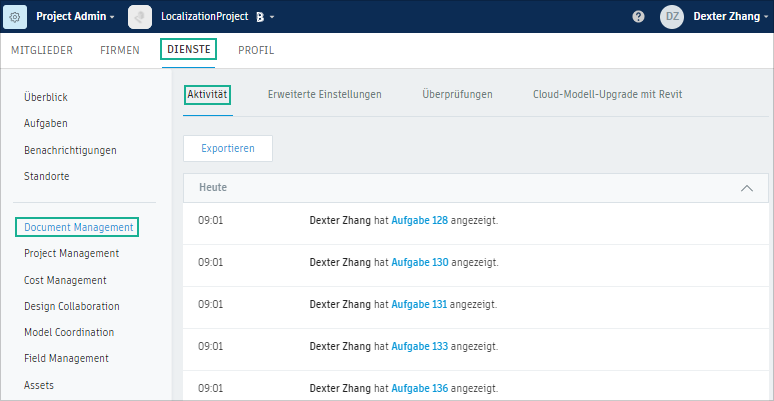Click the settings gear icon in header
This screenshot has width=774, height=401.
pos(15,17)
